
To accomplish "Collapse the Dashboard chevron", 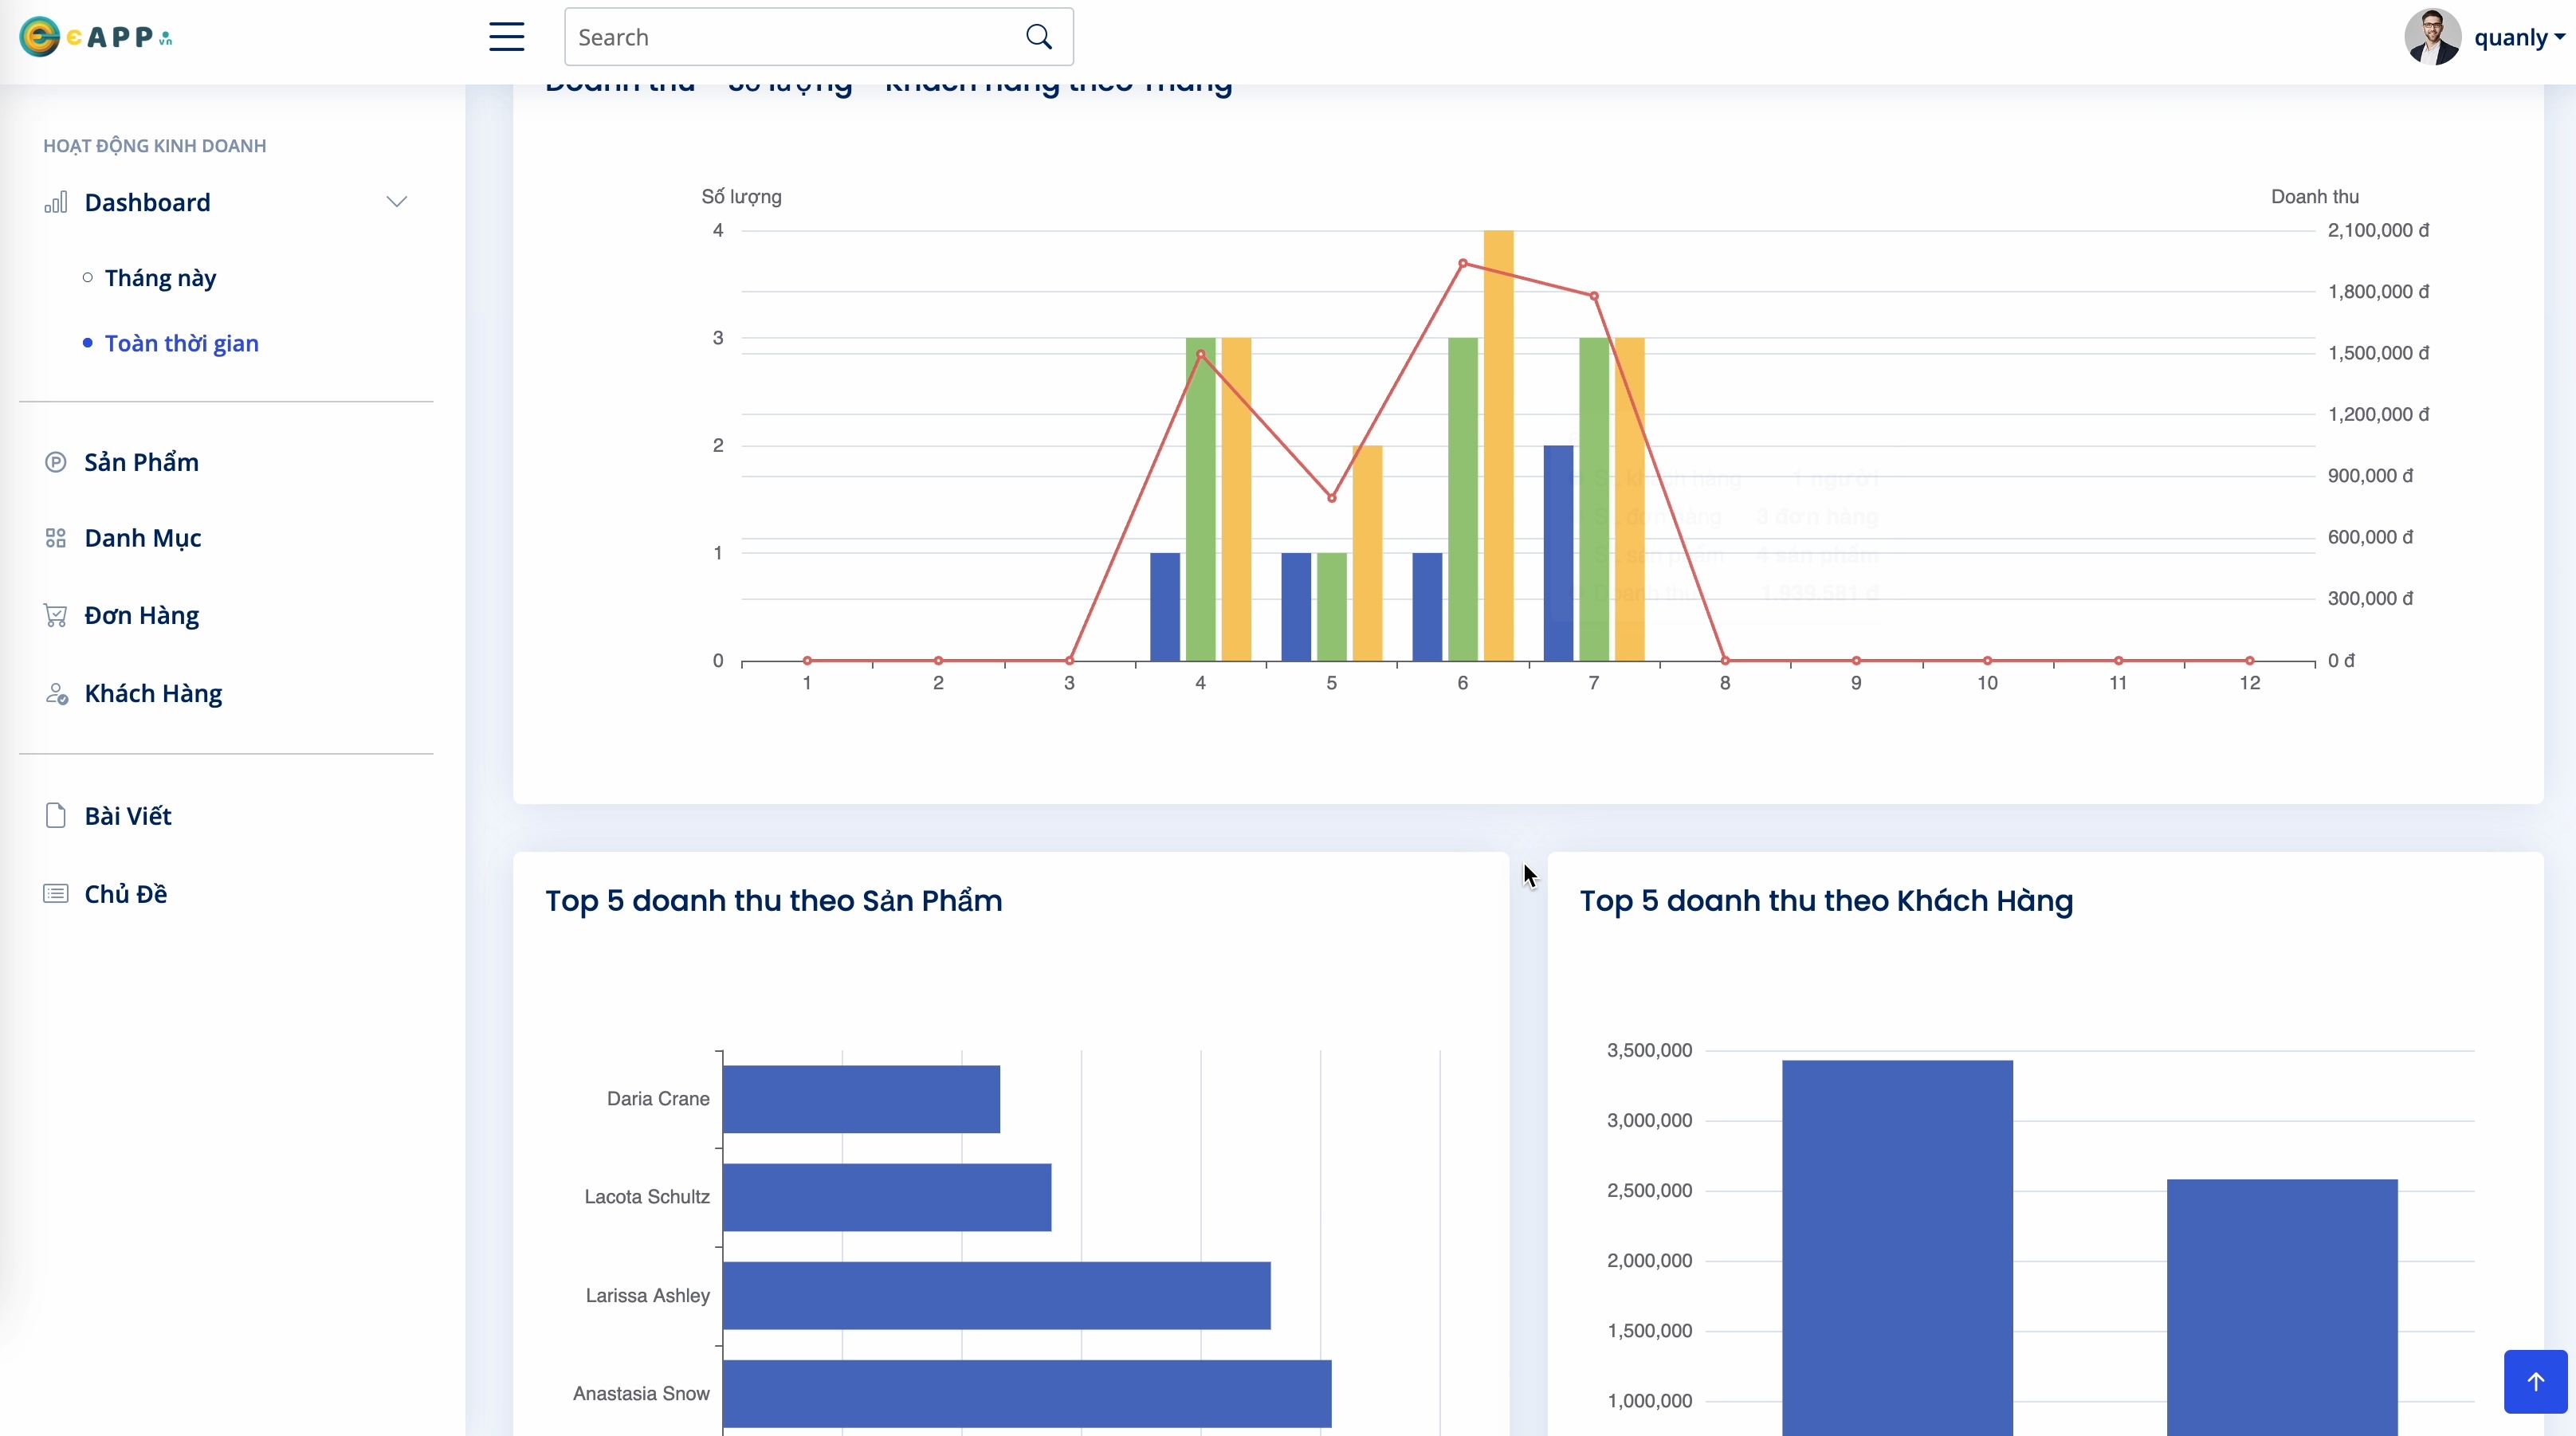I will tap(397, 202).
